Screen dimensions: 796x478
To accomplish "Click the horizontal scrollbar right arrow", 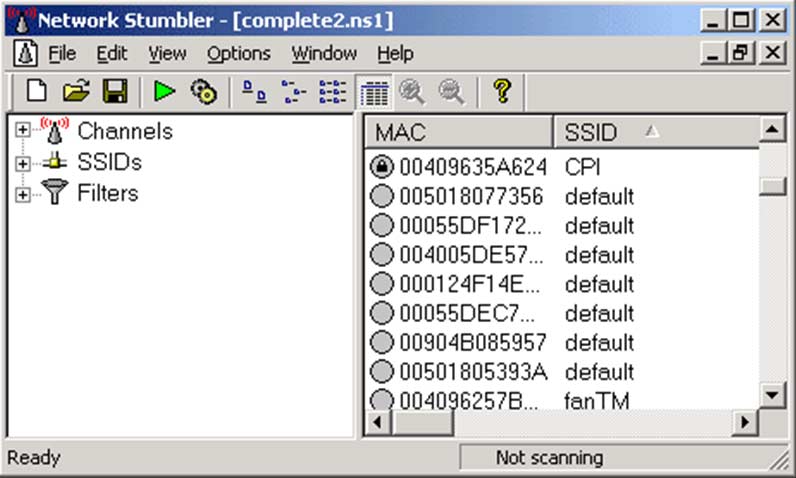I will tap(745, 422).
